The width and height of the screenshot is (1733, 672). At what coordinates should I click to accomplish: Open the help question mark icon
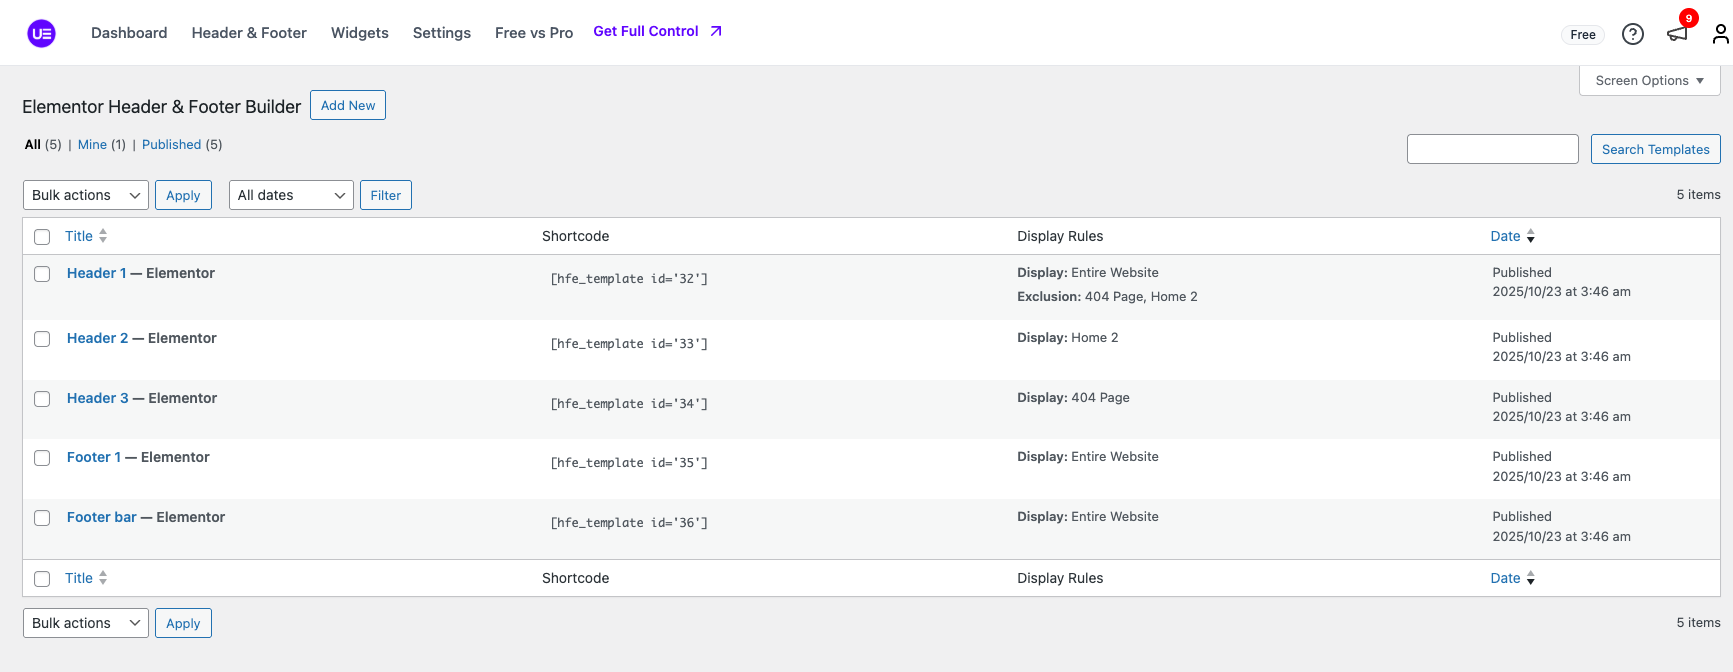tap(1632, 34)
